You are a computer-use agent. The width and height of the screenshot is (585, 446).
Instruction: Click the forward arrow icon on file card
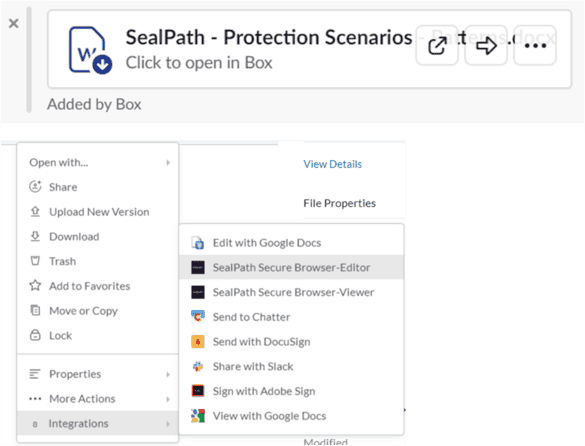486,46
